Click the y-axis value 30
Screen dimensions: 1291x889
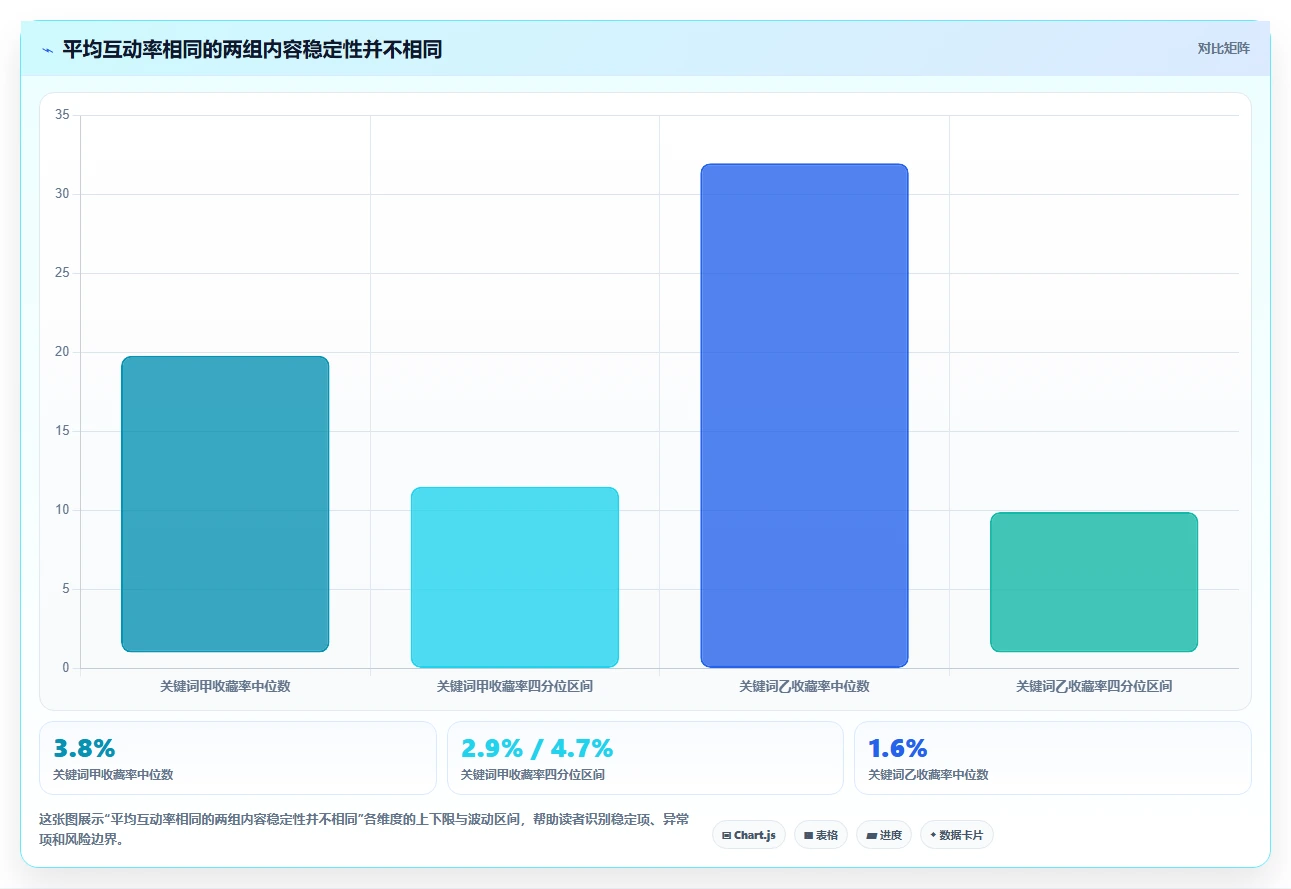click(62, 194)
